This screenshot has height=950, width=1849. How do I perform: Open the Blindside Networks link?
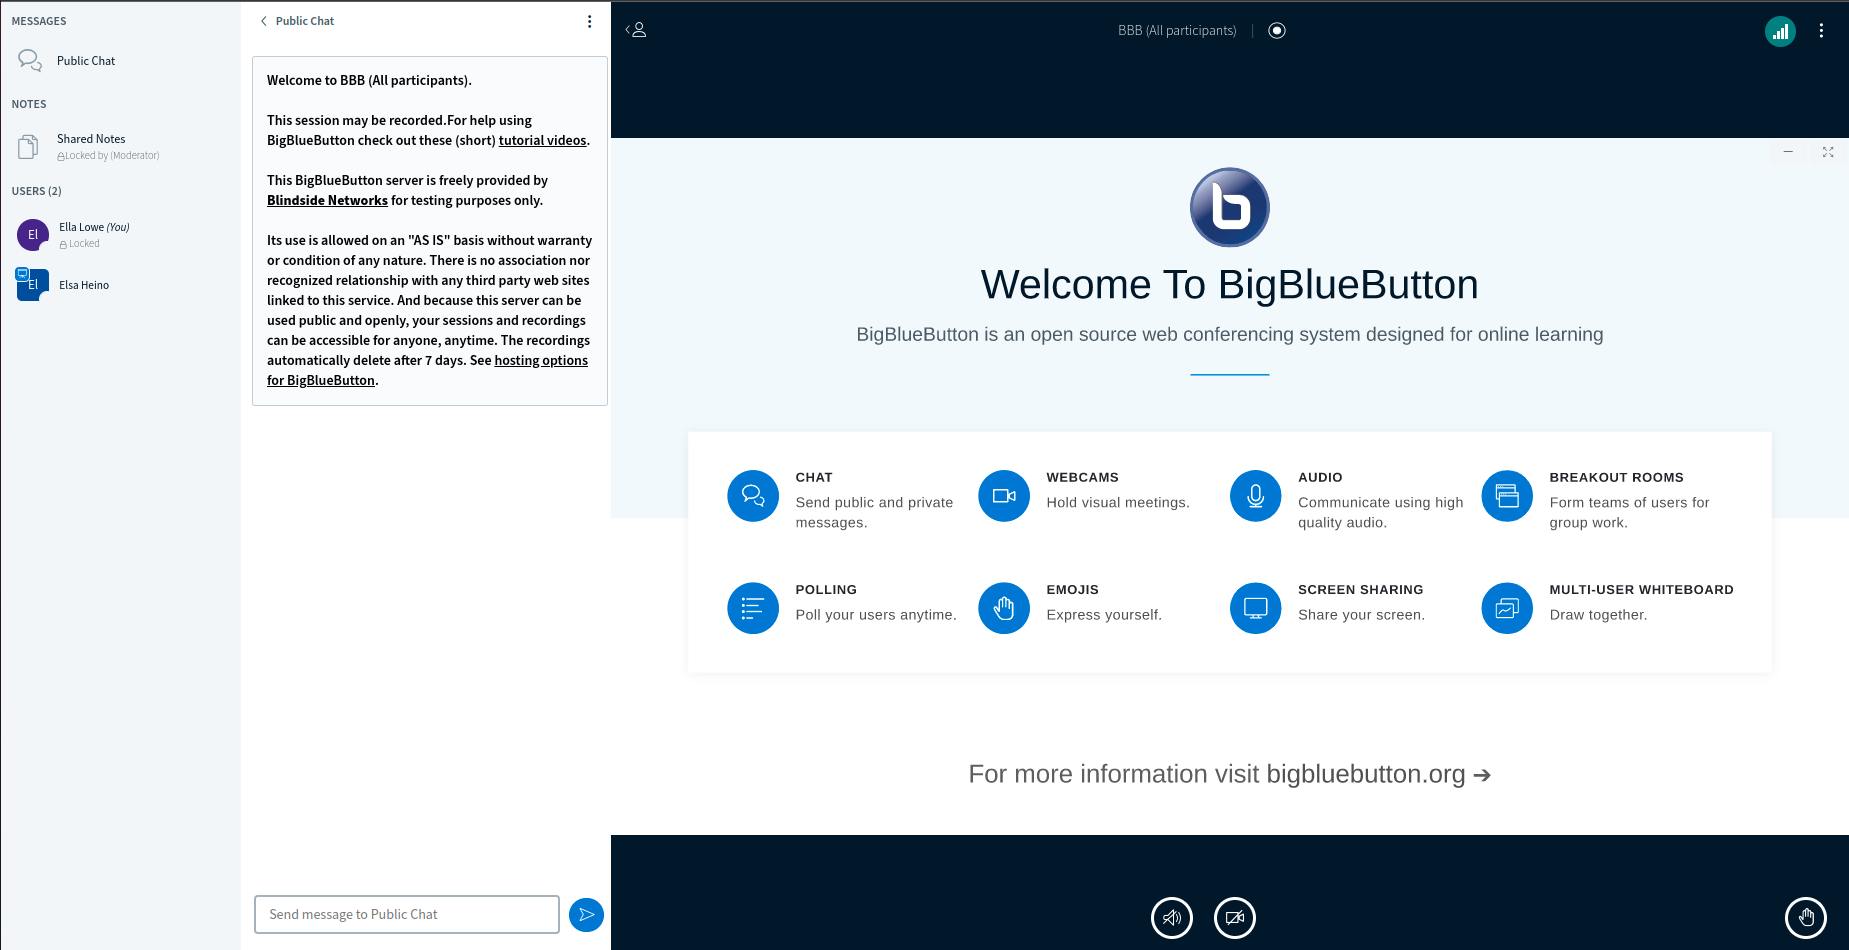327,201
